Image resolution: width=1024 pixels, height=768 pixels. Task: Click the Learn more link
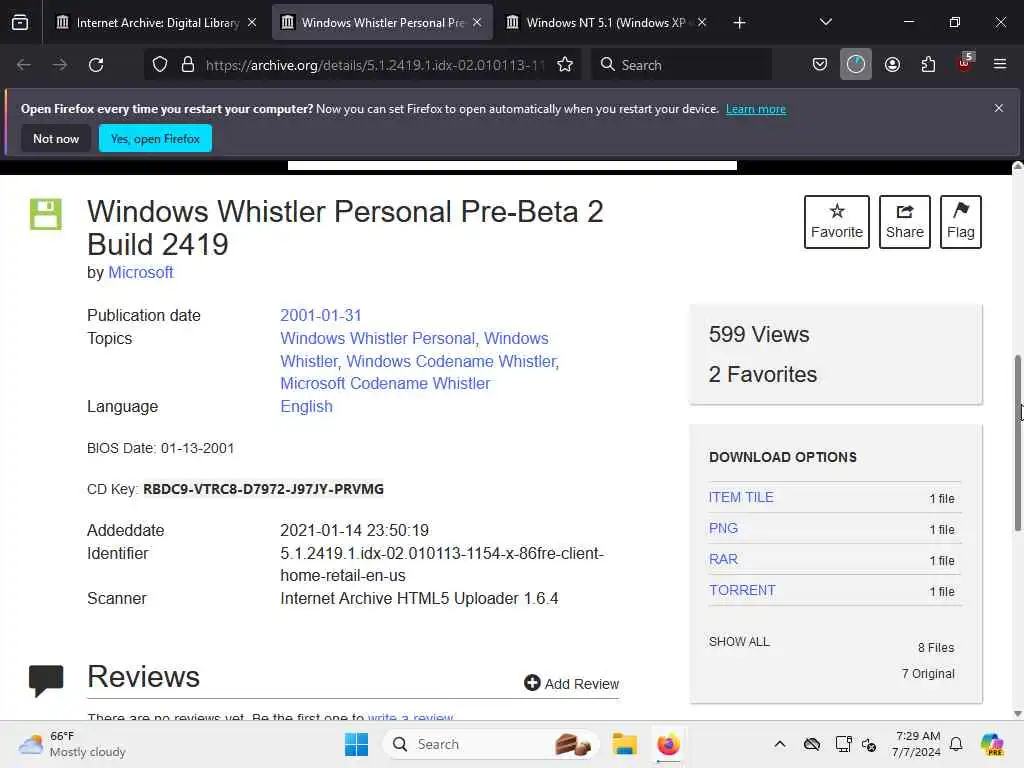pos(756,109)
